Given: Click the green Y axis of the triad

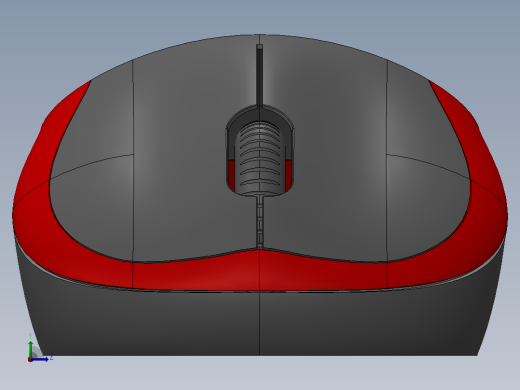Looking at the screenshot, I should coord(31,349).
